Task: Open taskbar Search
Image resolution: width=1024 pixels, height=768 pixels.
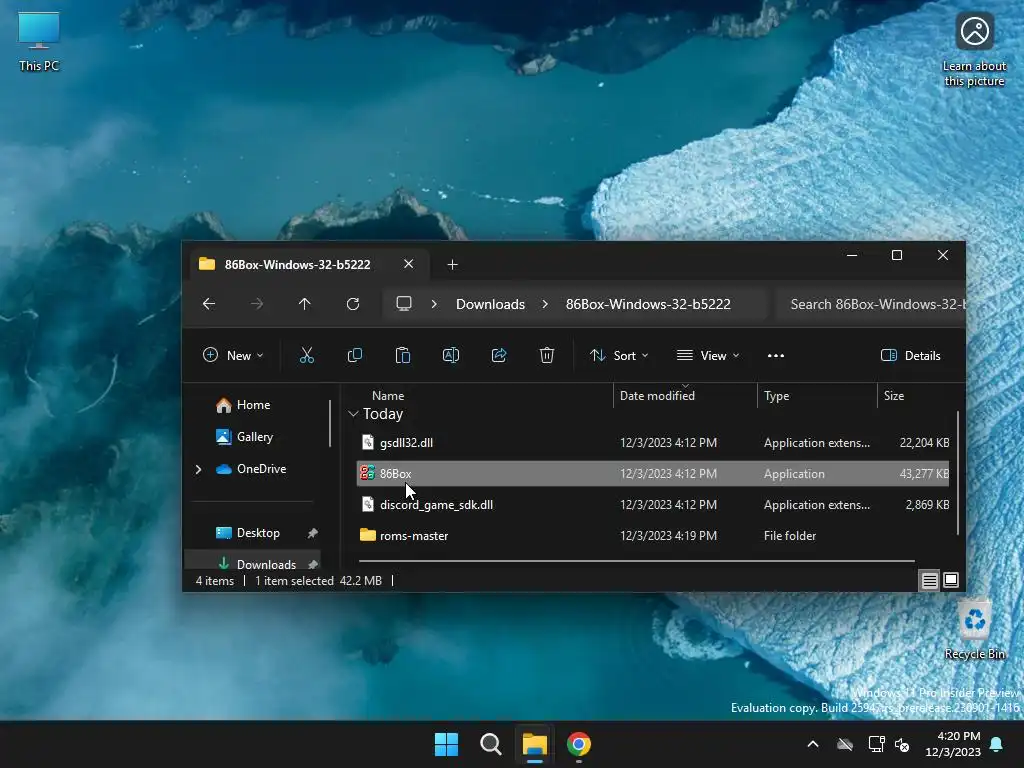Action: click(490, 744)
